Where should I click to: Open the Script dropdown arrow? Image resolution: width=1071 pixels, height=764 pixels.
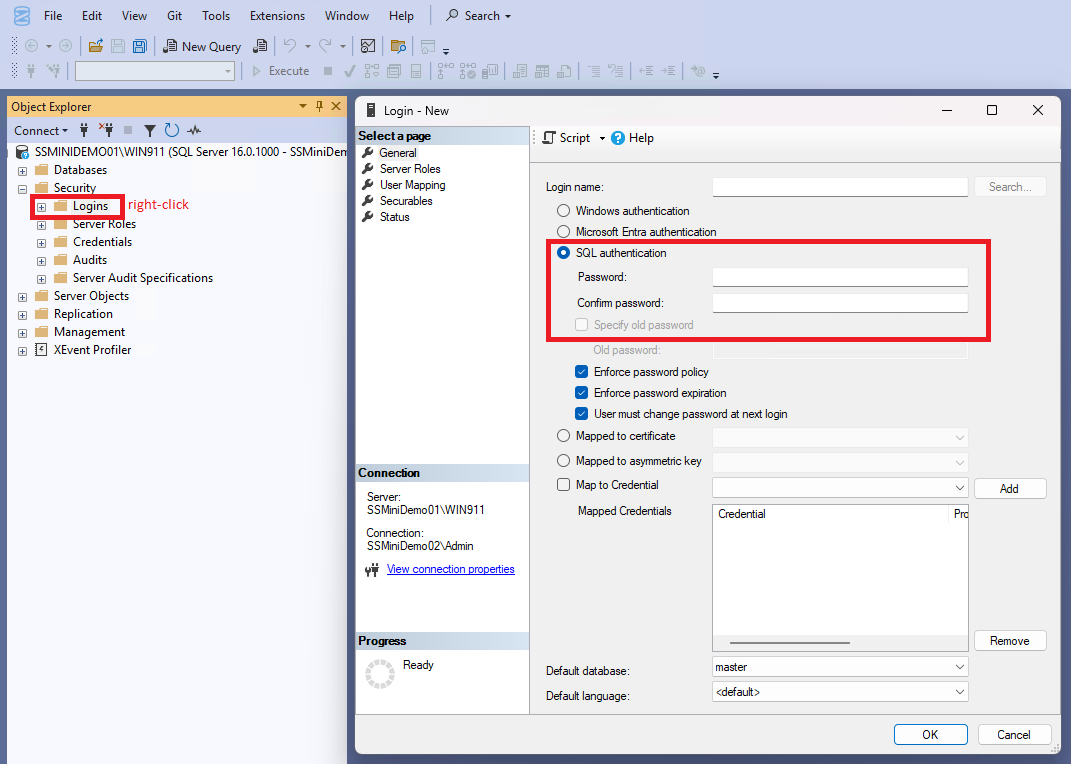[602, 139]
